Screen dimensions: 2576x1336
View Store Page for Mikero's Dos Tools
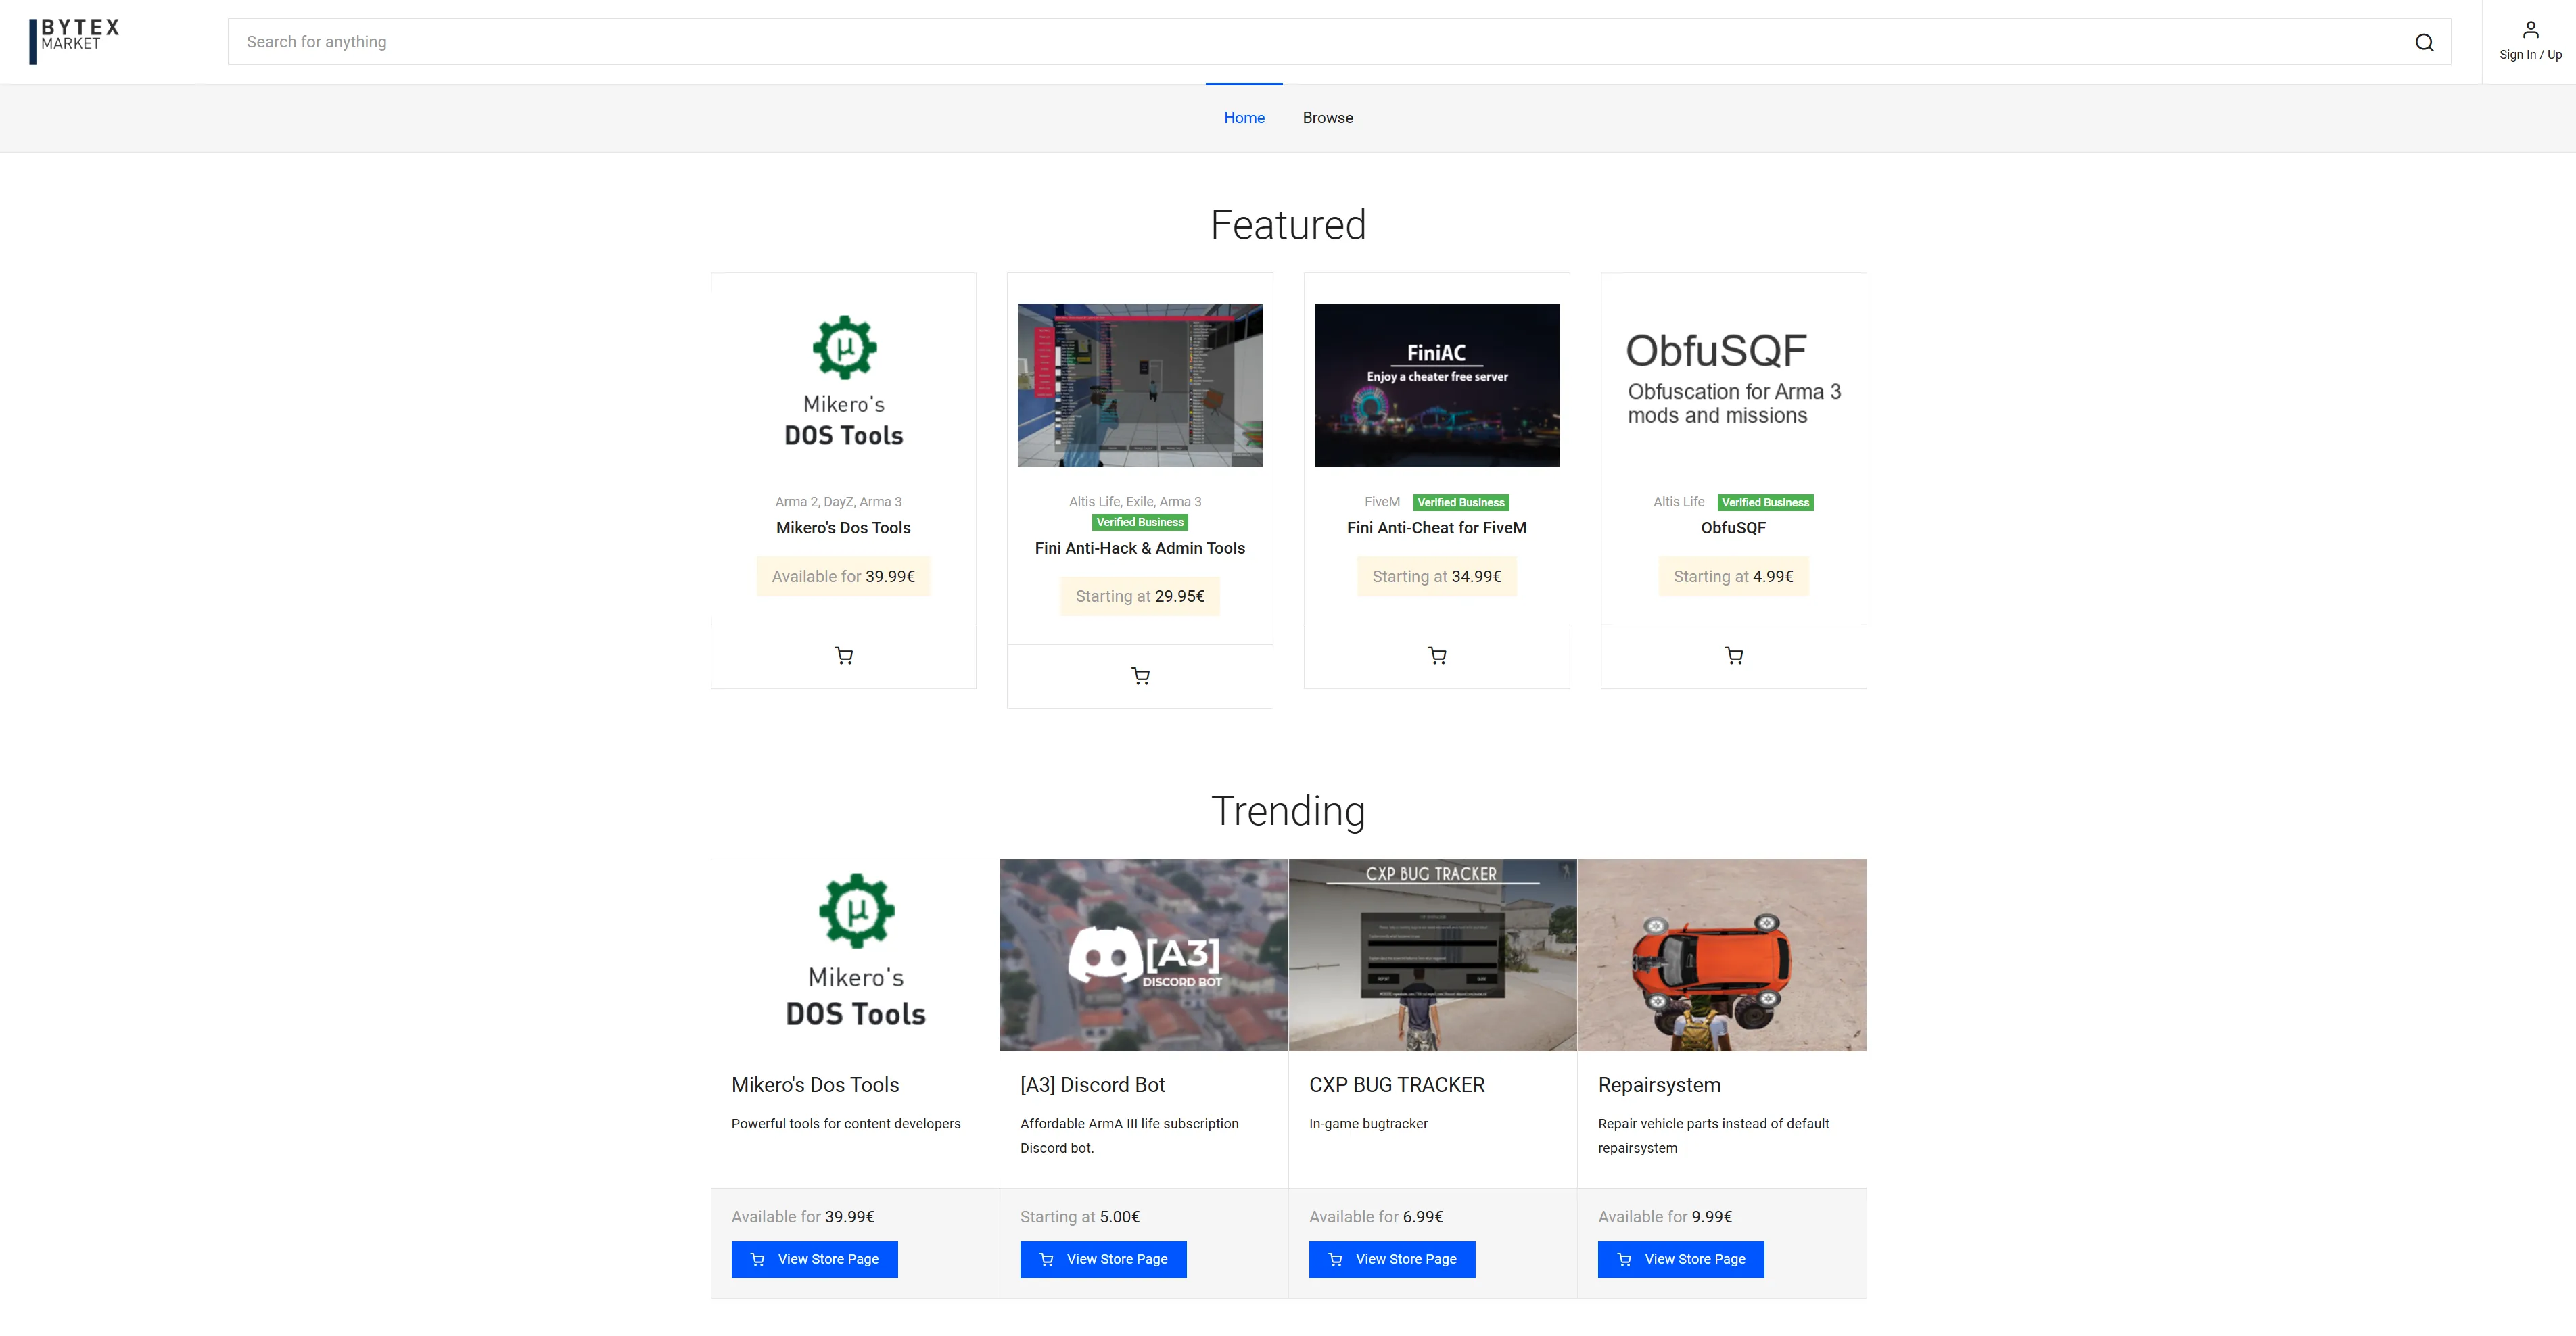[x=814, y=1259]
